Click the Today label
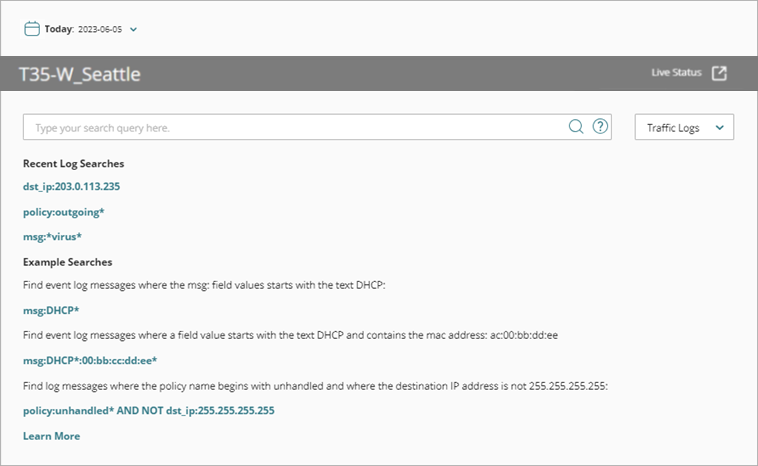This screenshot has height=466, width=758. 59,29
